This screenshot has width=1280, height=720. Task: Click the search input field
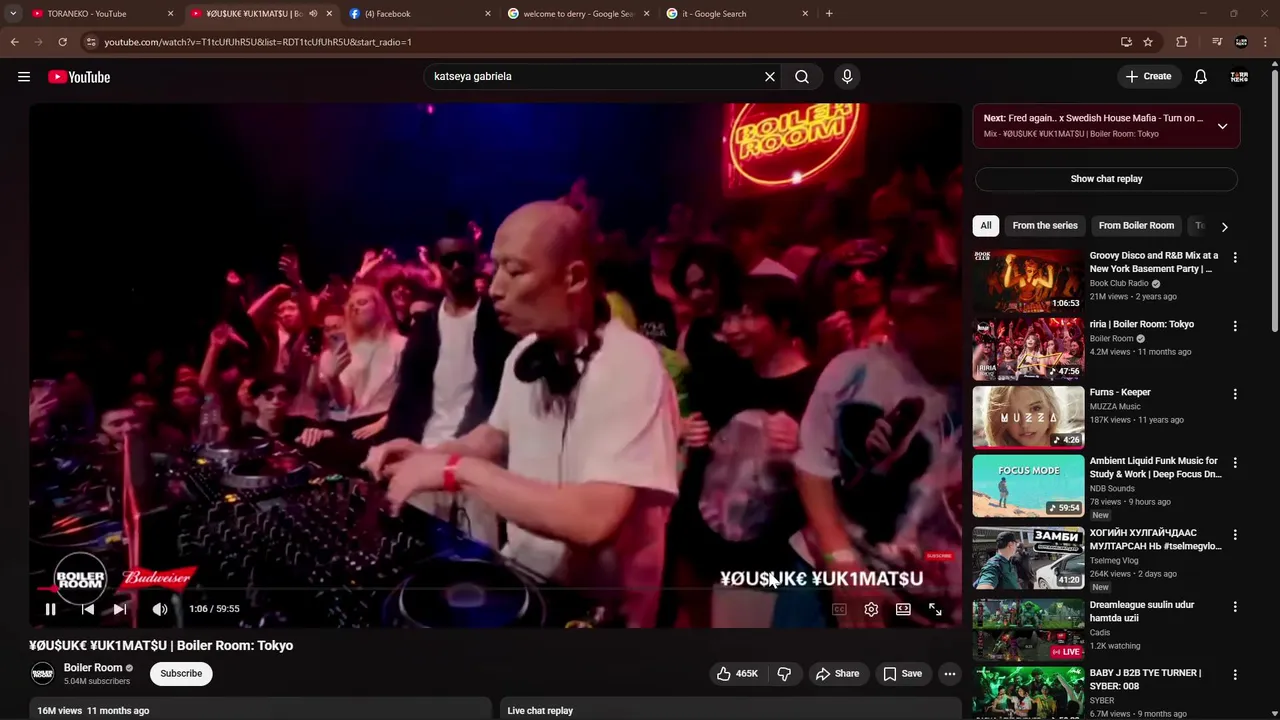tap(595, 76)
